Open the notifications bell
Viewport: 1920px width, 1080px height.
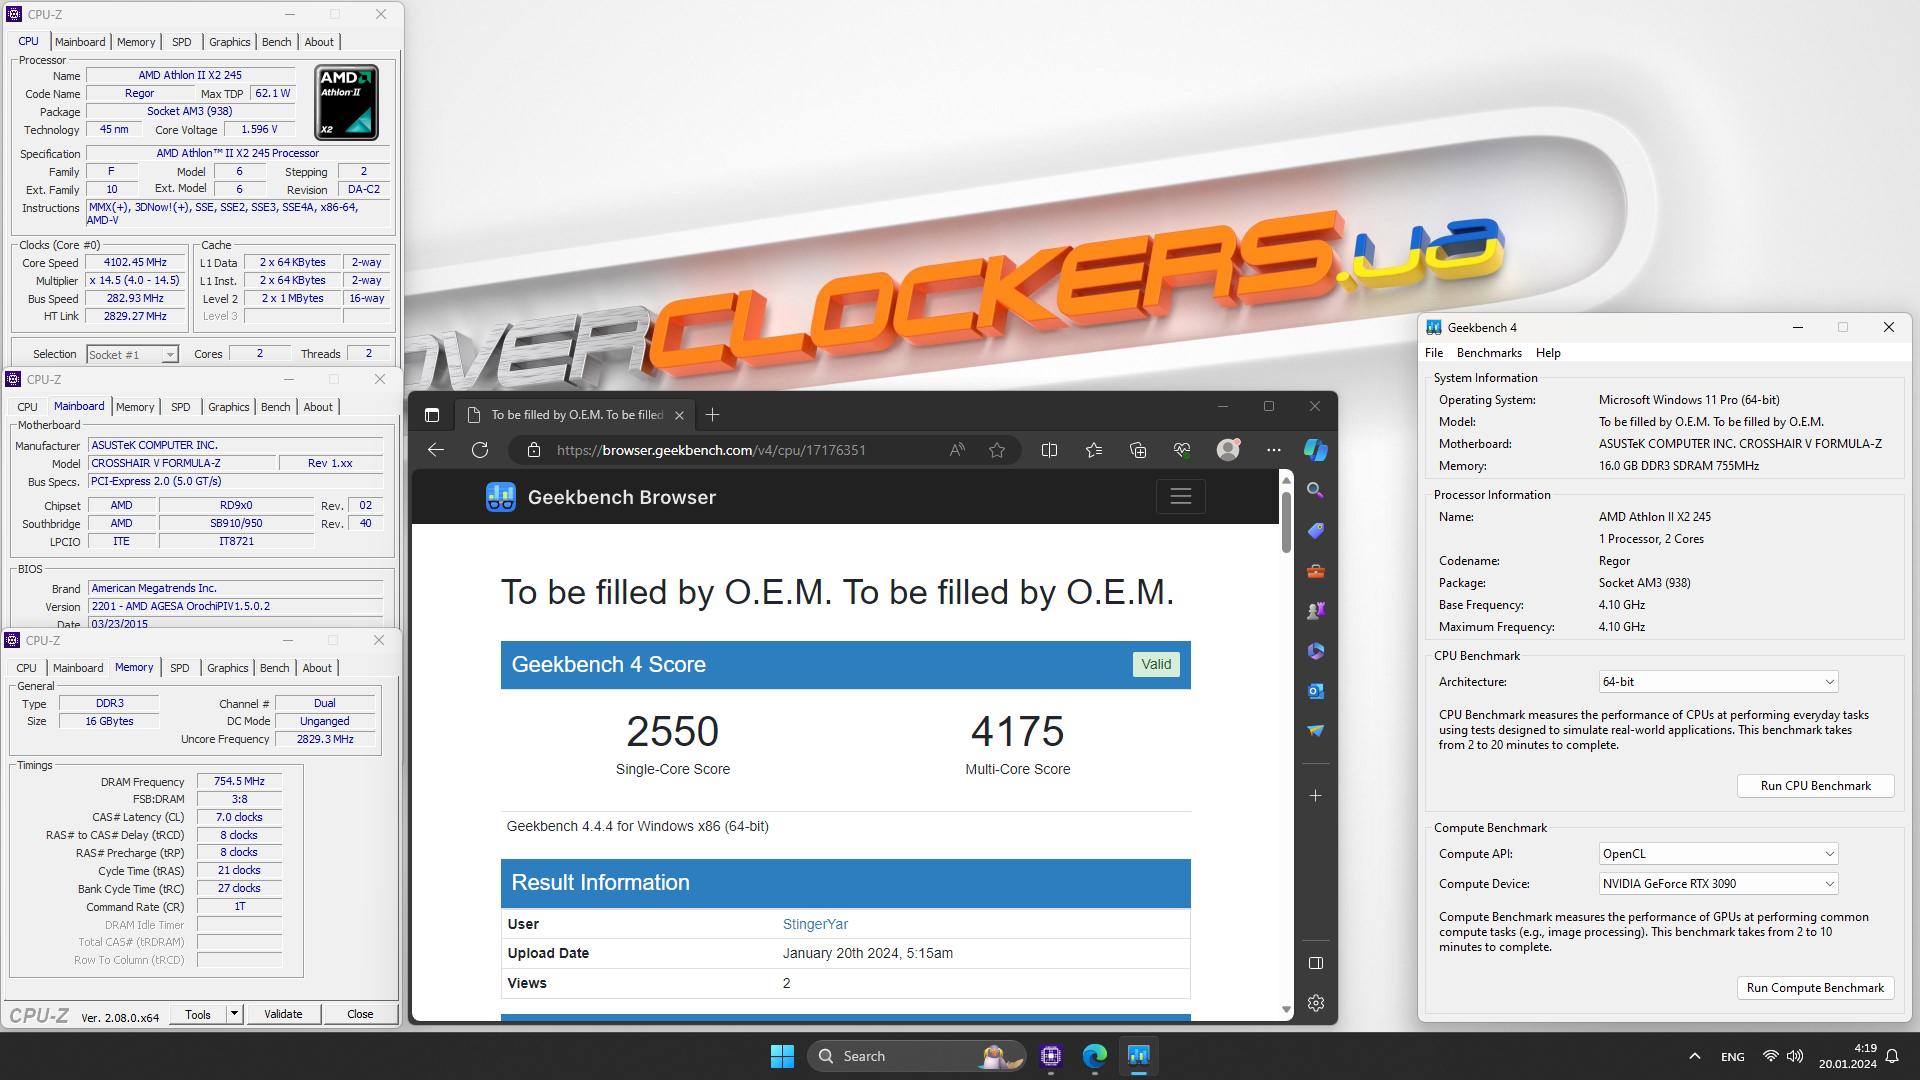pyautogui.click(x=1892, y=1056)
